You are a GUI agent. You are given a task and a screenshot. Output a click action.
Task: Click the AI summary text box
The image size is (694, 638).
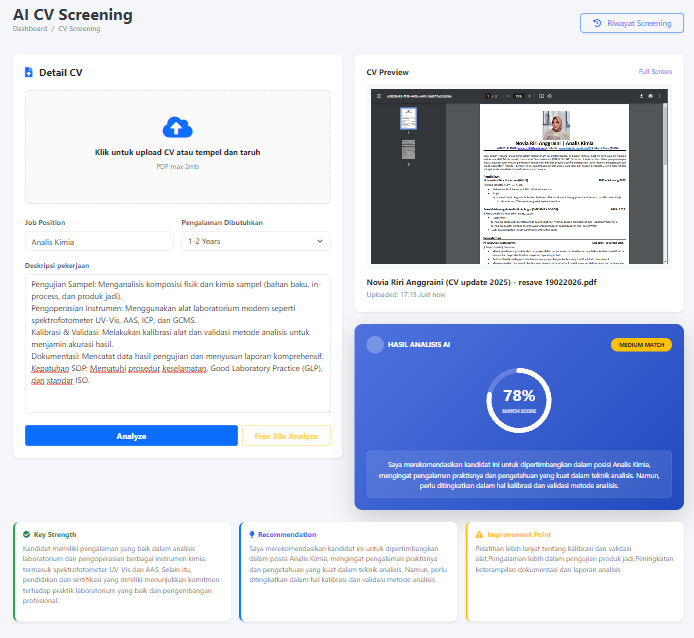(519, 475)
